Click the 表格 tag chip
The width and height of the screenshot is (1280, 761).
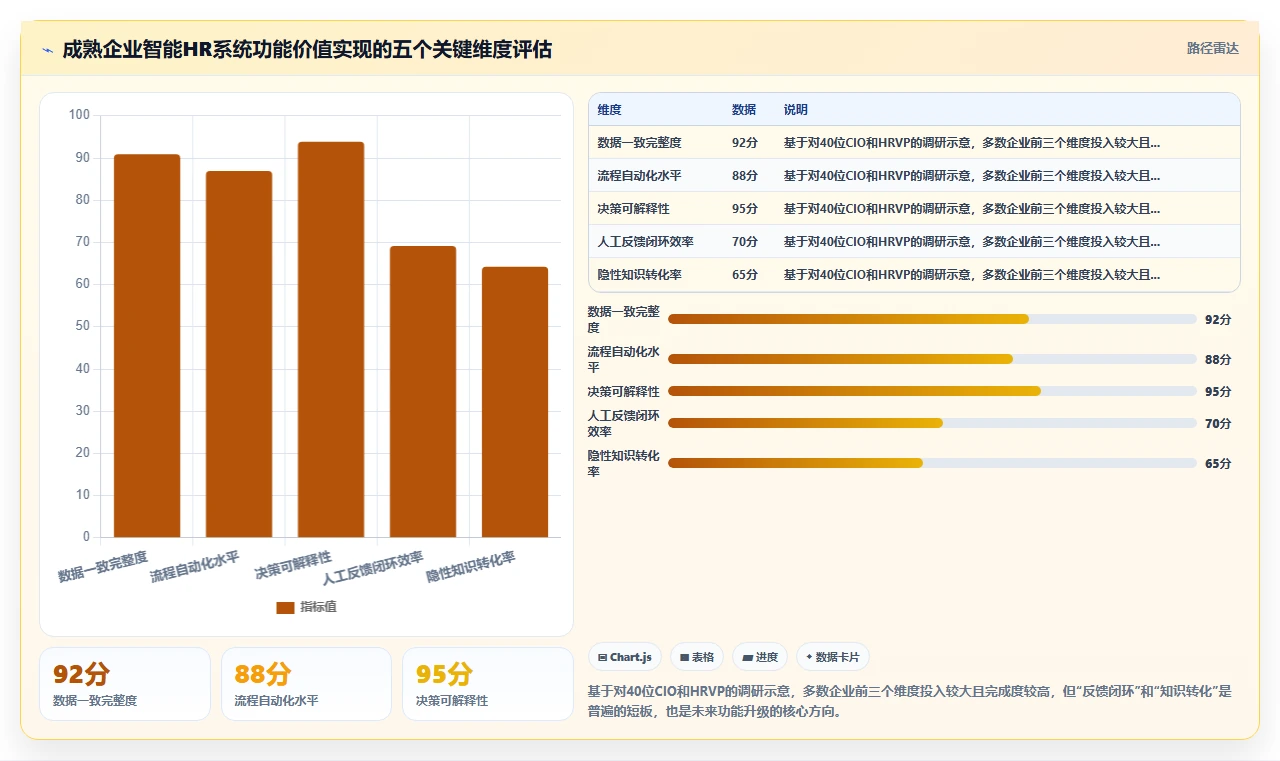click(697, 657)
